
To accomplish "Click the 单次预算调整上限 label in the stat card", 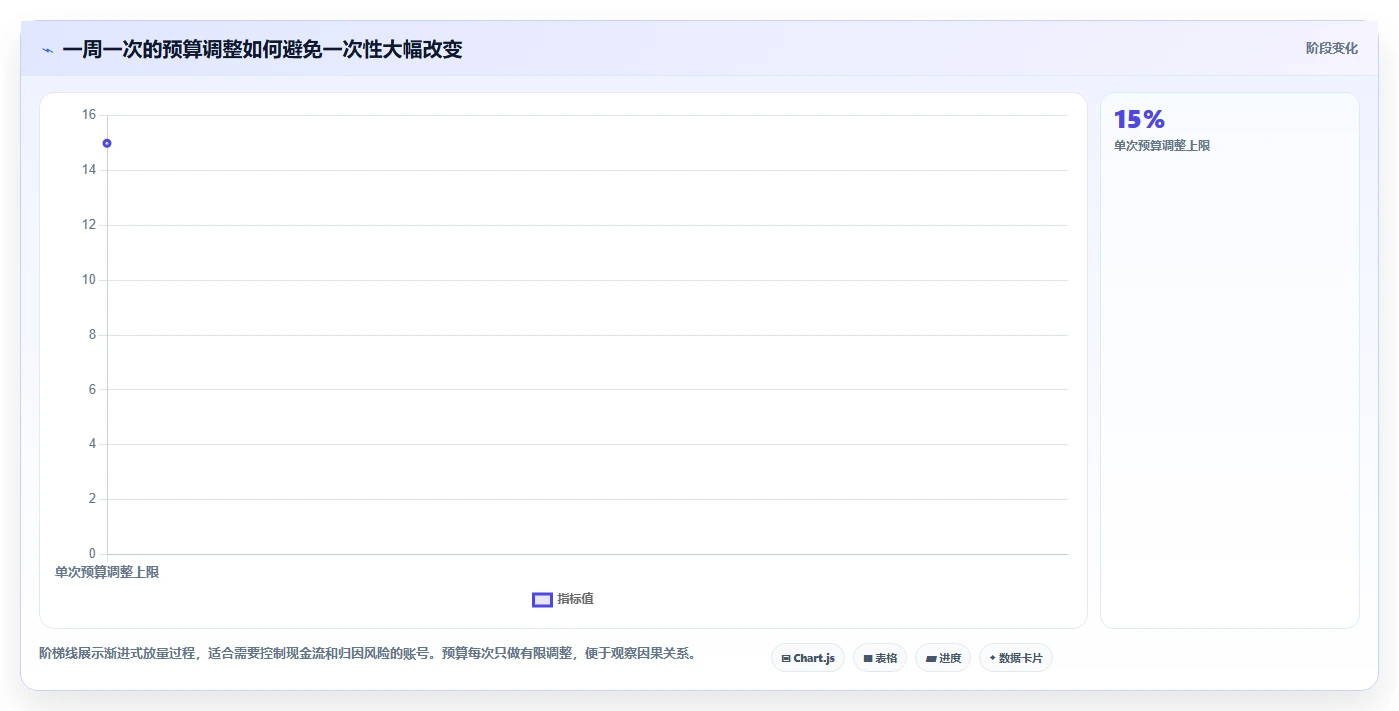I will 1162,146.
